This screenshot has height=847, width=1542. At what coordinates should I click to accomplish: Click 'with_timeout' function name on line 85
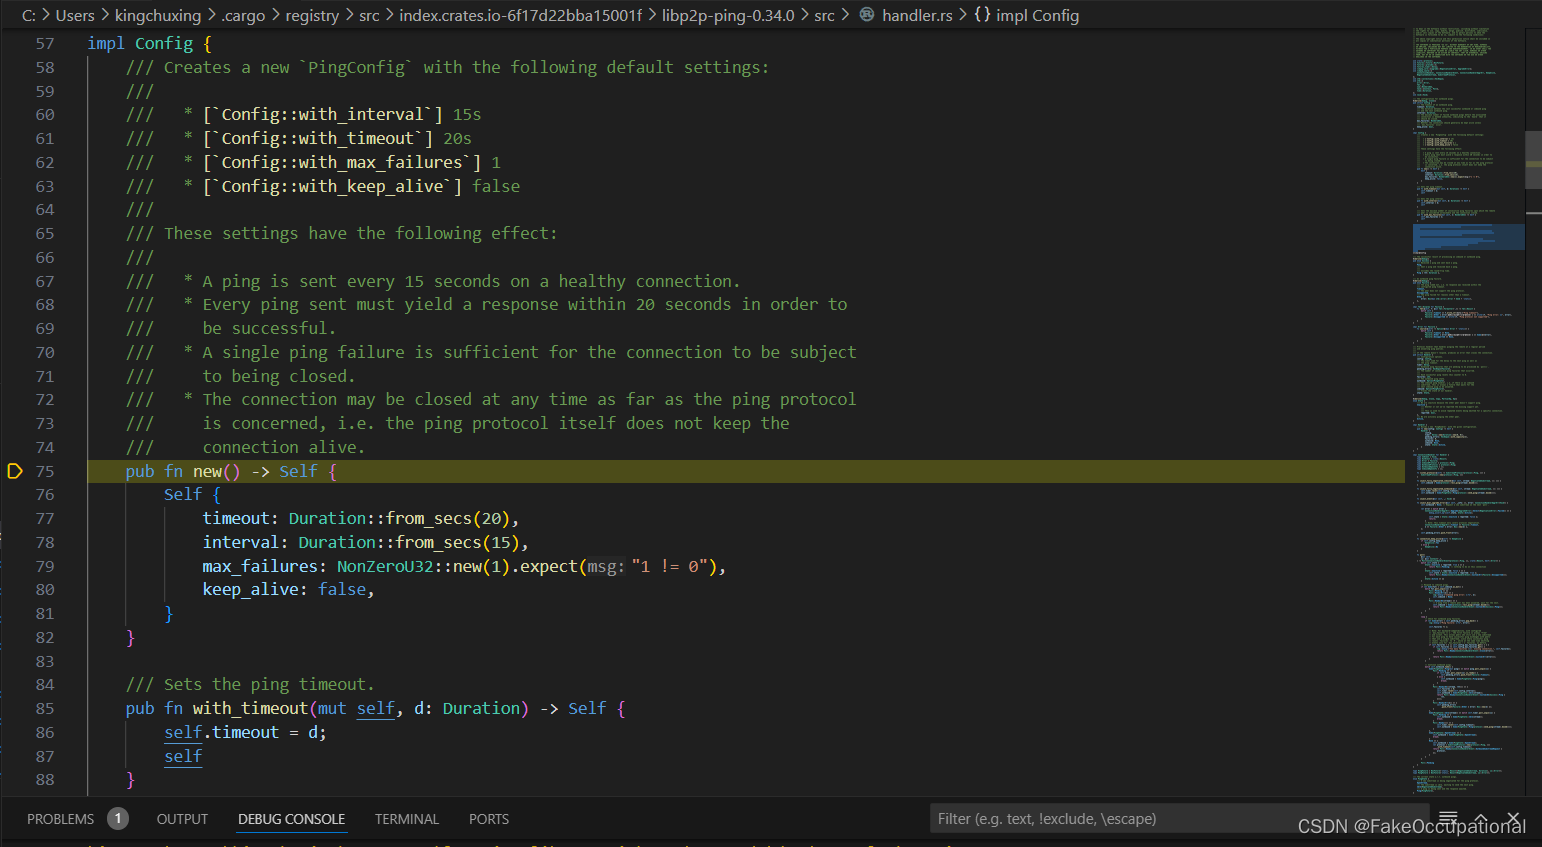coord(250,708)
